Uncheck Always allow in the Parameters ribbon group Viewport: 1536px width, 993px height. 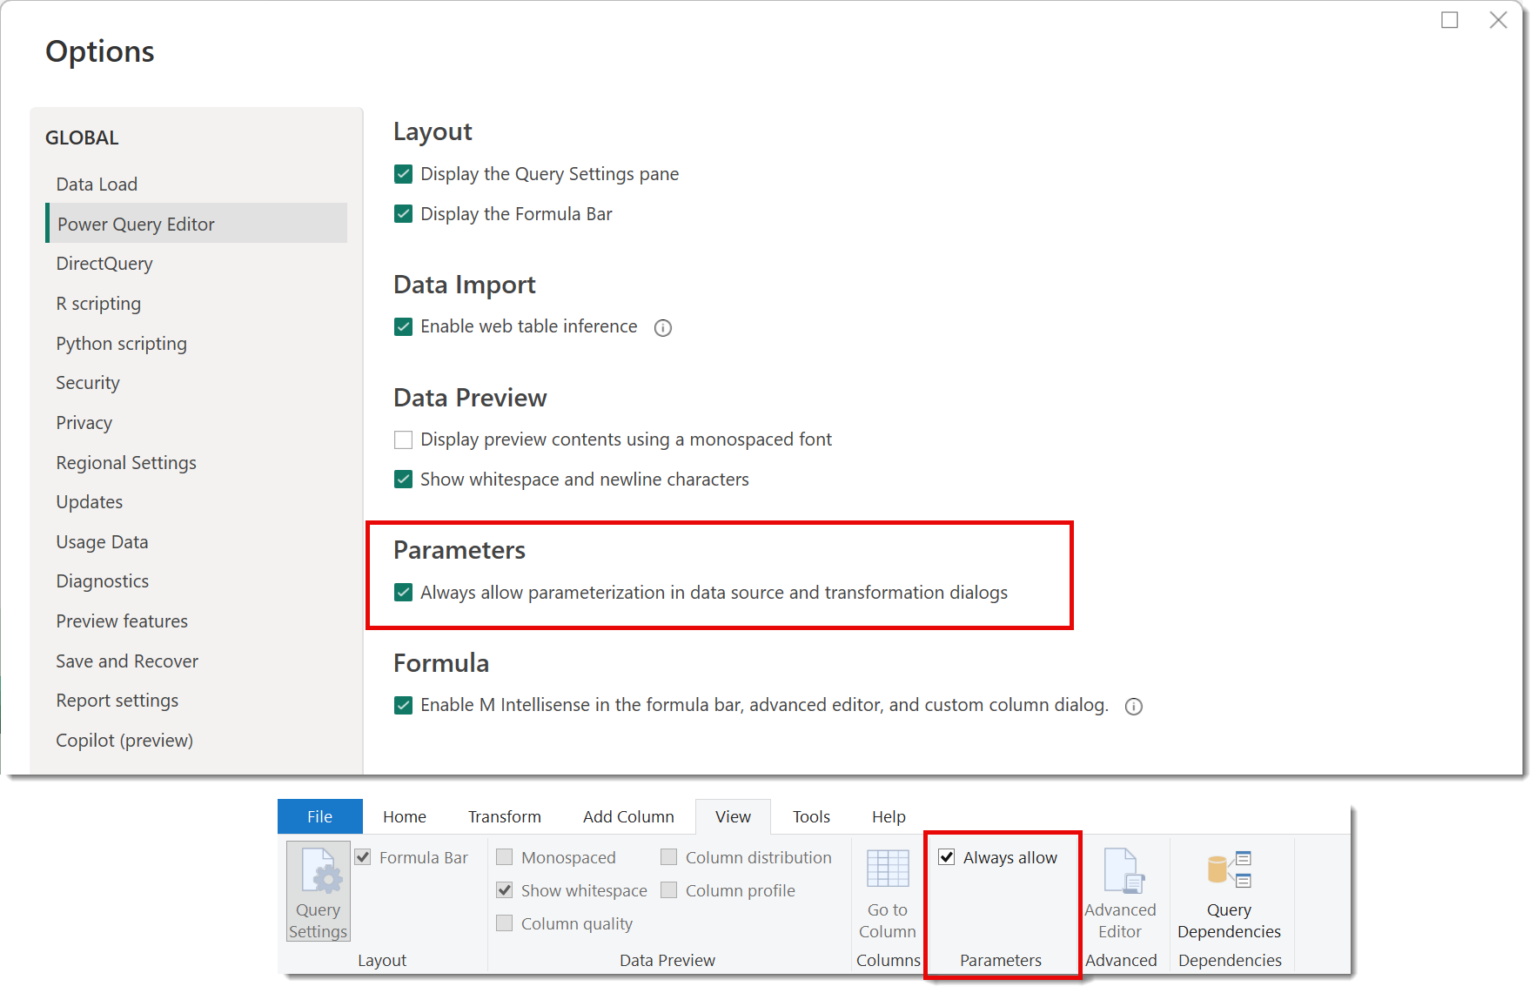(946, 857)
